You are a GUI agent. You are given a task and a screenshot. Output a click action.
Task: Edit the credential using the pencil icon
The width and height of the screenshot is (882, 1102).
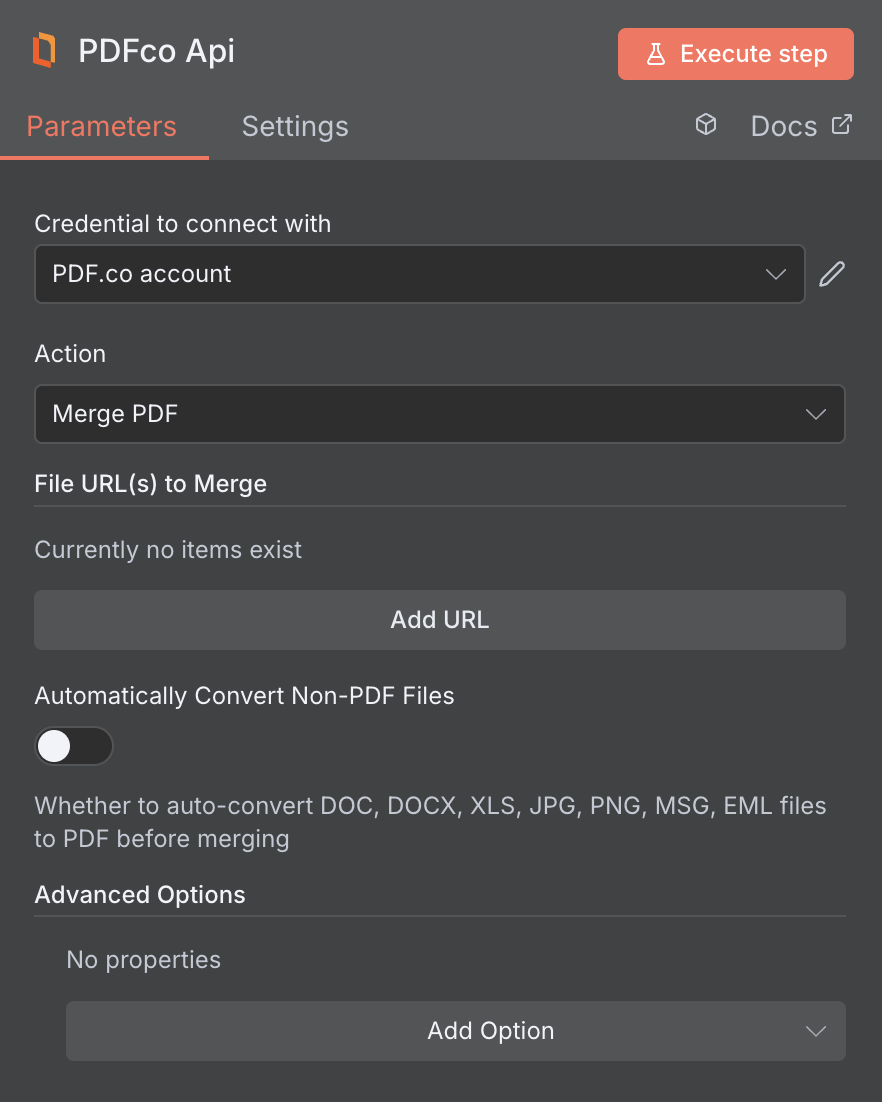tap(831, 273)
